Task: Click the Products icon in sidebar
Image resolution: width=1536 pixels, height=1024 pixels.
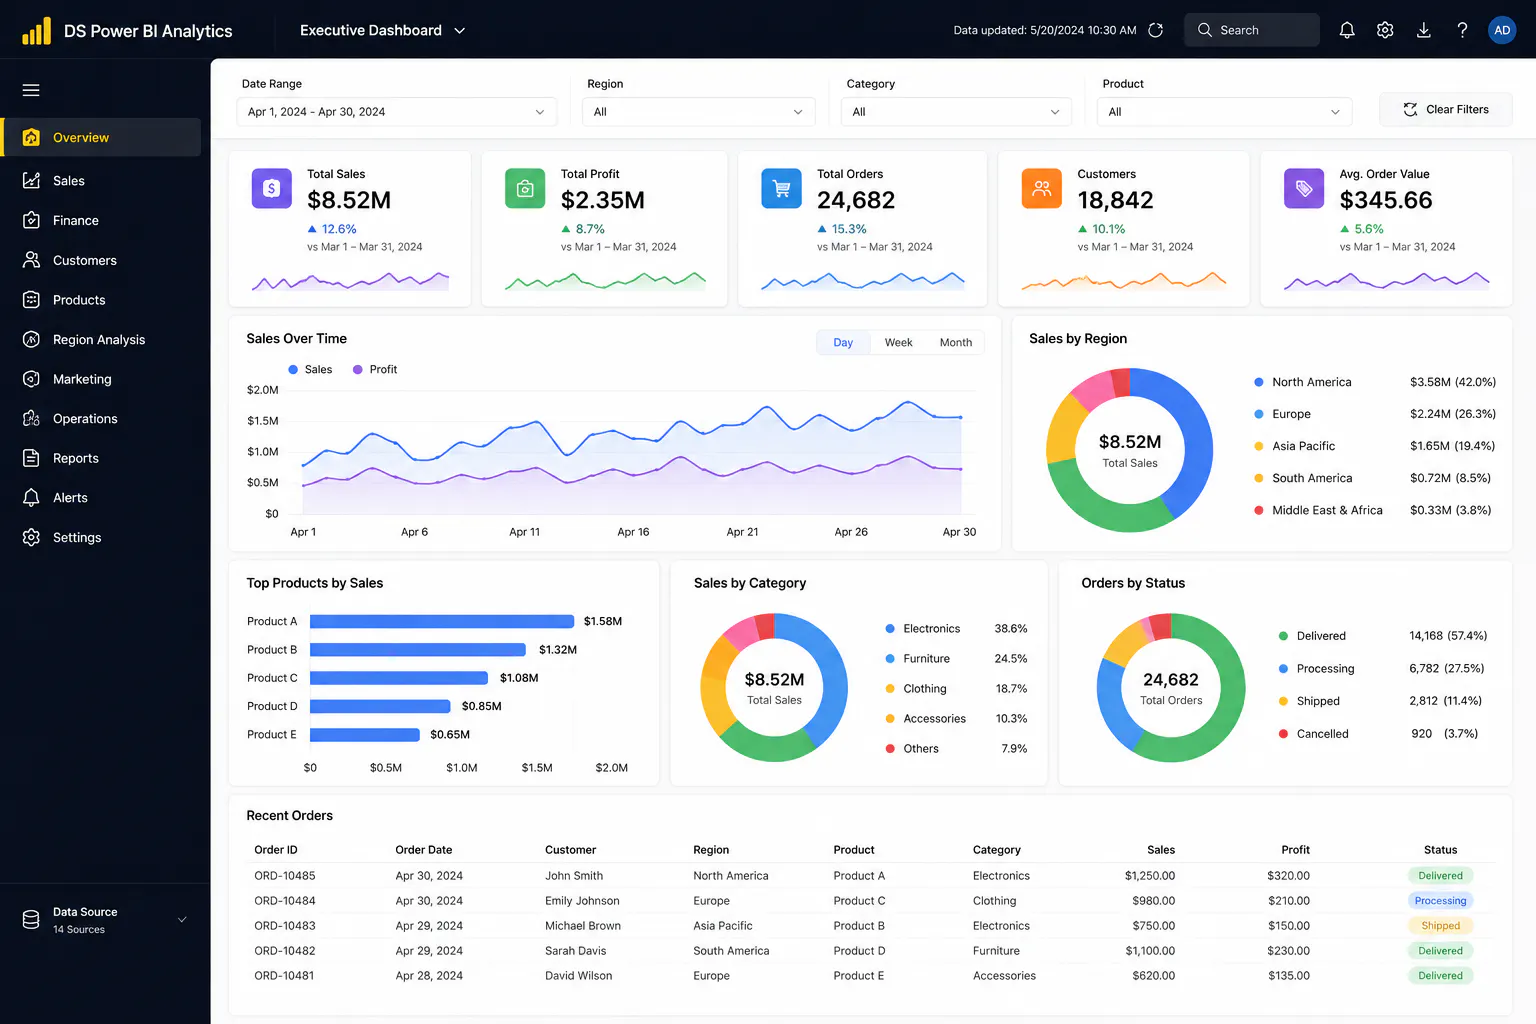Action: [x=31, y=299]
